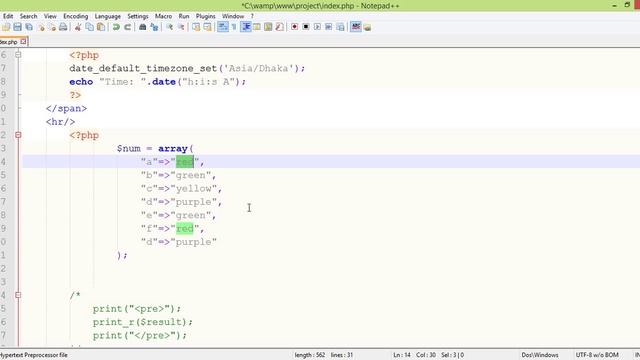The height and width of the screenshot is (360, 640).
Task: Undo the last edit
Action: pyautogui.click(x=116, y=27)
